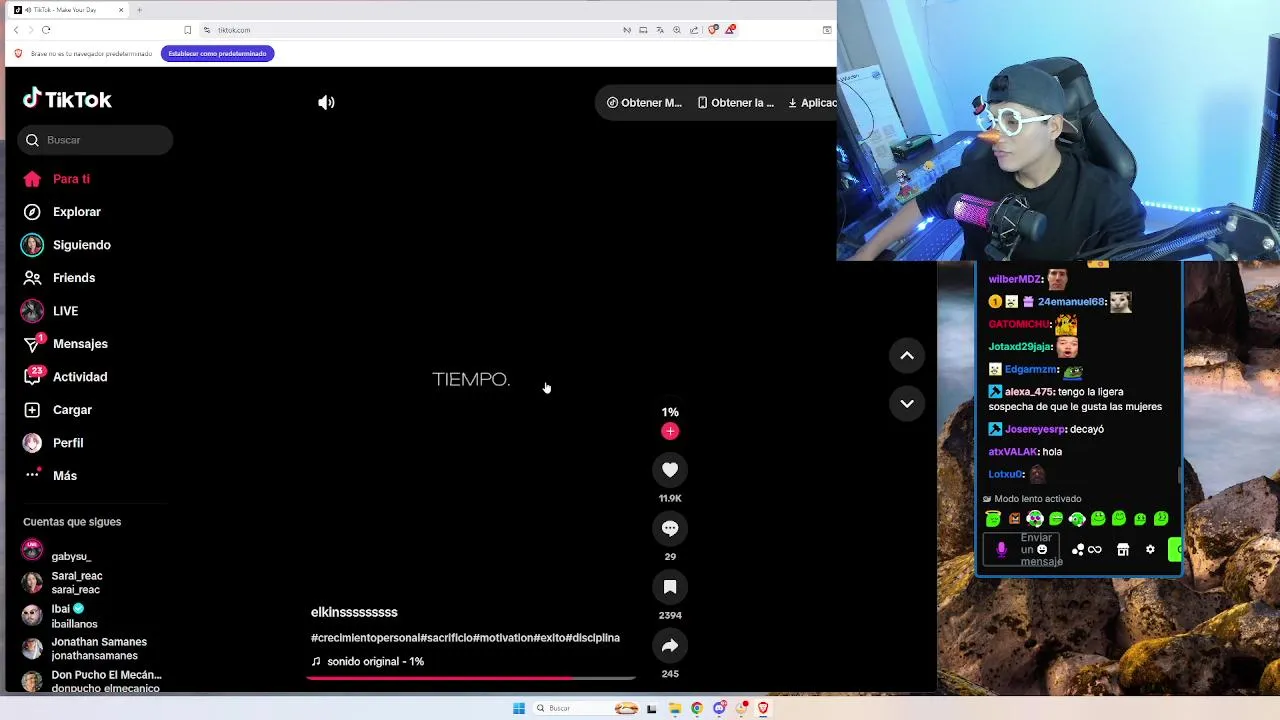1280x720 pixels.
Task: Click the zoom magnifier in address bar
Action: click(x=677, y=30)
